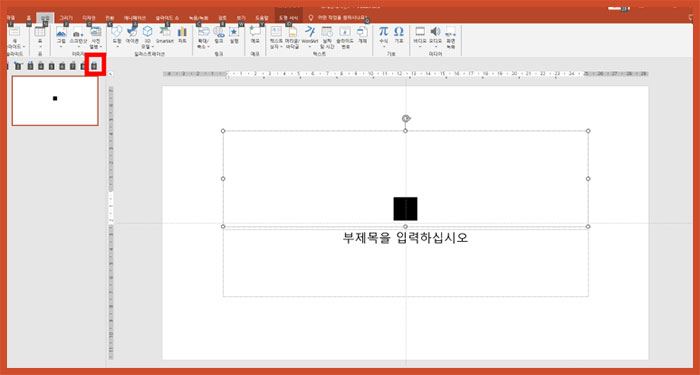Expand the 스크린샷 dropdown arrow
Screen dimensions: 700x375
[x=79, y=46]
